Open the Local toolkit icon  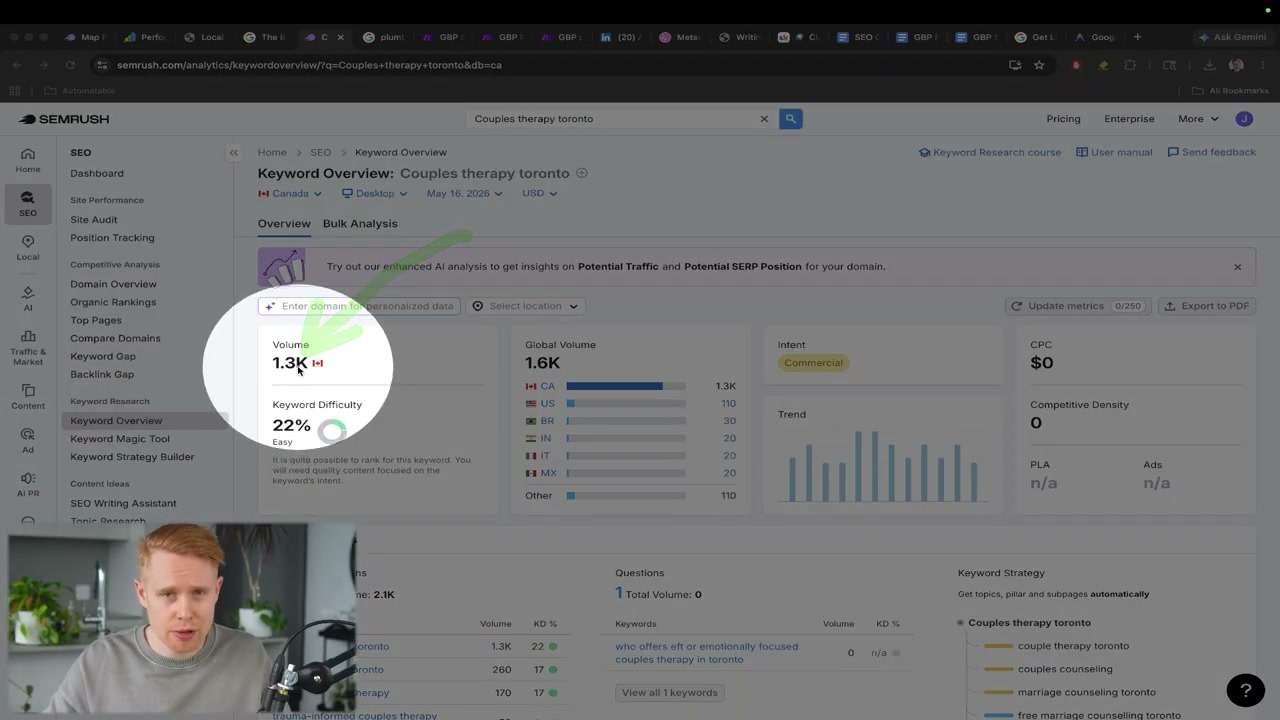[x=28, y=248]
